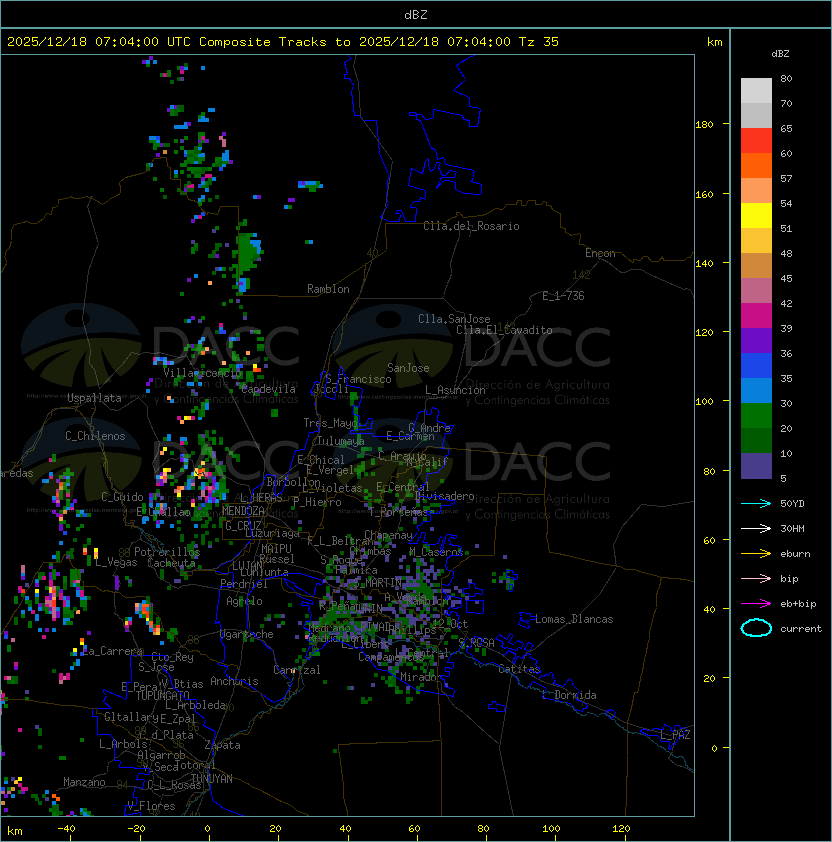
Task: Click the 'TUPUNGATO' label on the map
Action: [162, 696]
